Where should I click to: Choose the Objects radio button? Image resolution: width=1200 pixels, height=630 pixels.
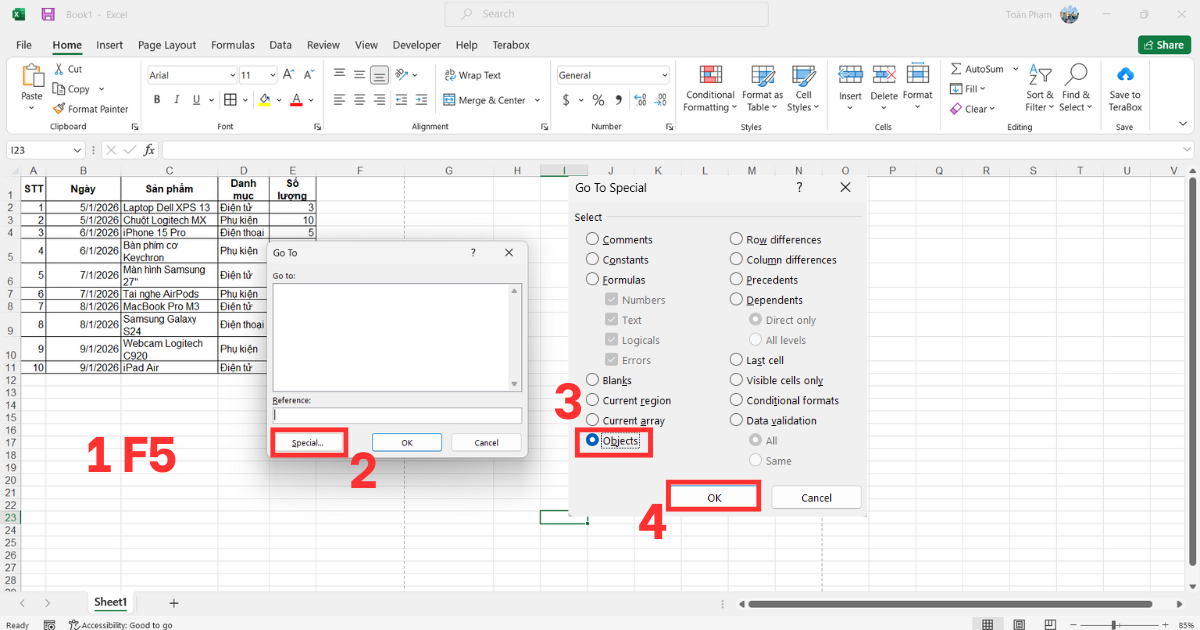point(592,440)
